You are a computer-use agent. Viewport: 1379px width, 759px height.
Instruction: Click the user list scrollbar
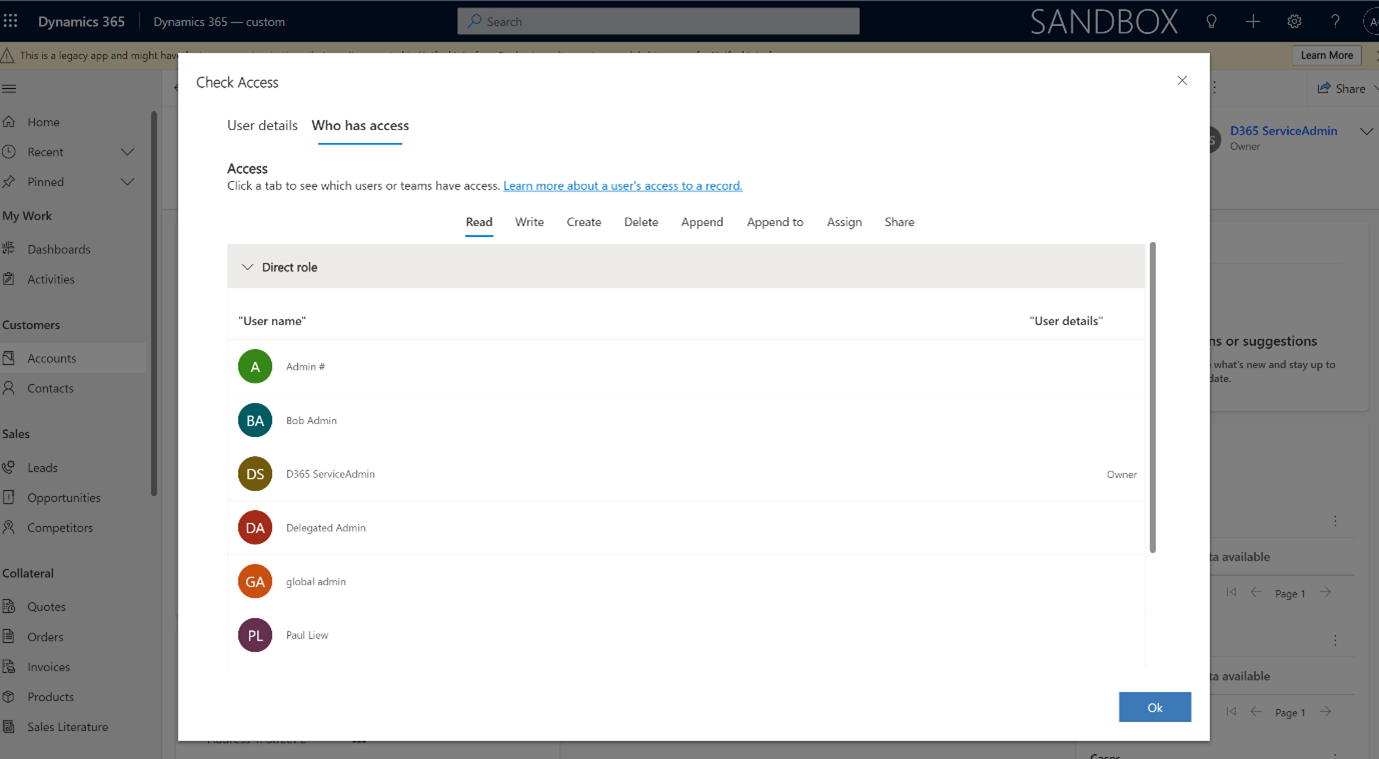(x=1152, y=400)
